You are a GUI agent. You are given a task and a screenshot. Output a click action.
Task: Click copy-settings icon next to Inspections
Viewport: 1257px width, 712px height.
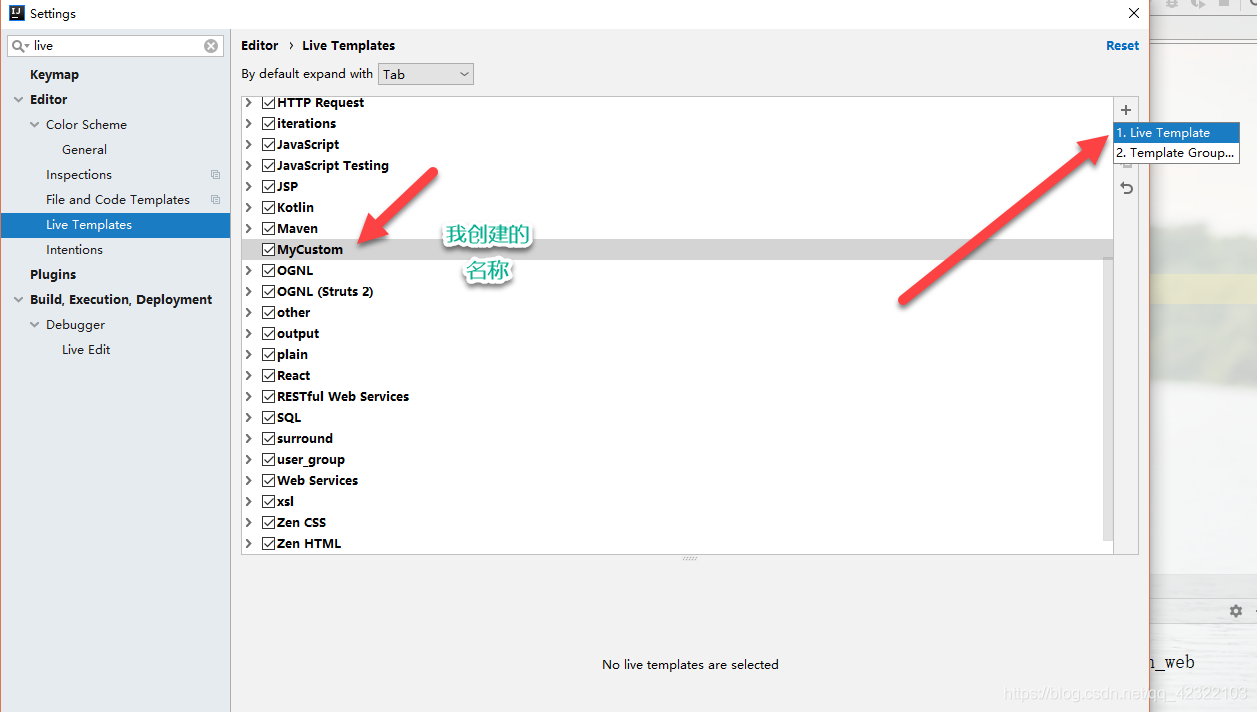click(x=215, y=174)
